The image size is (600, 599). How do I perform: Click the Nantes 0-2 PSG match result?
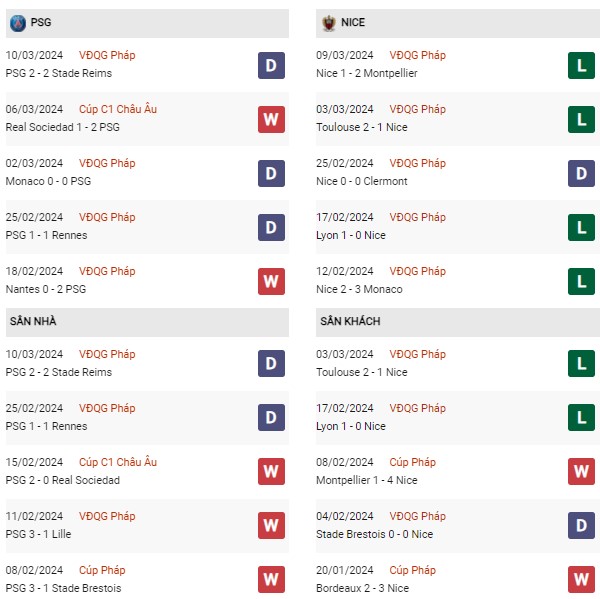tap(46, 289)
